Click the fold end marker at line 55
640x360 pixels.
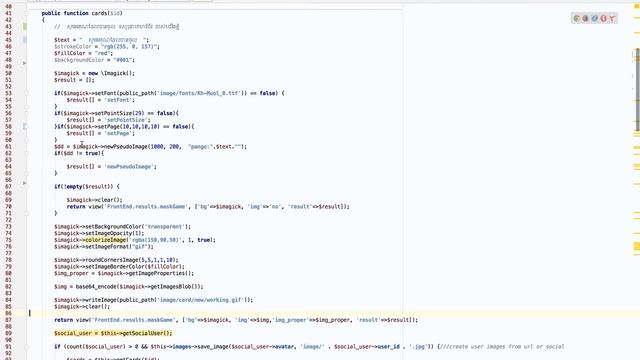point(27,107)
